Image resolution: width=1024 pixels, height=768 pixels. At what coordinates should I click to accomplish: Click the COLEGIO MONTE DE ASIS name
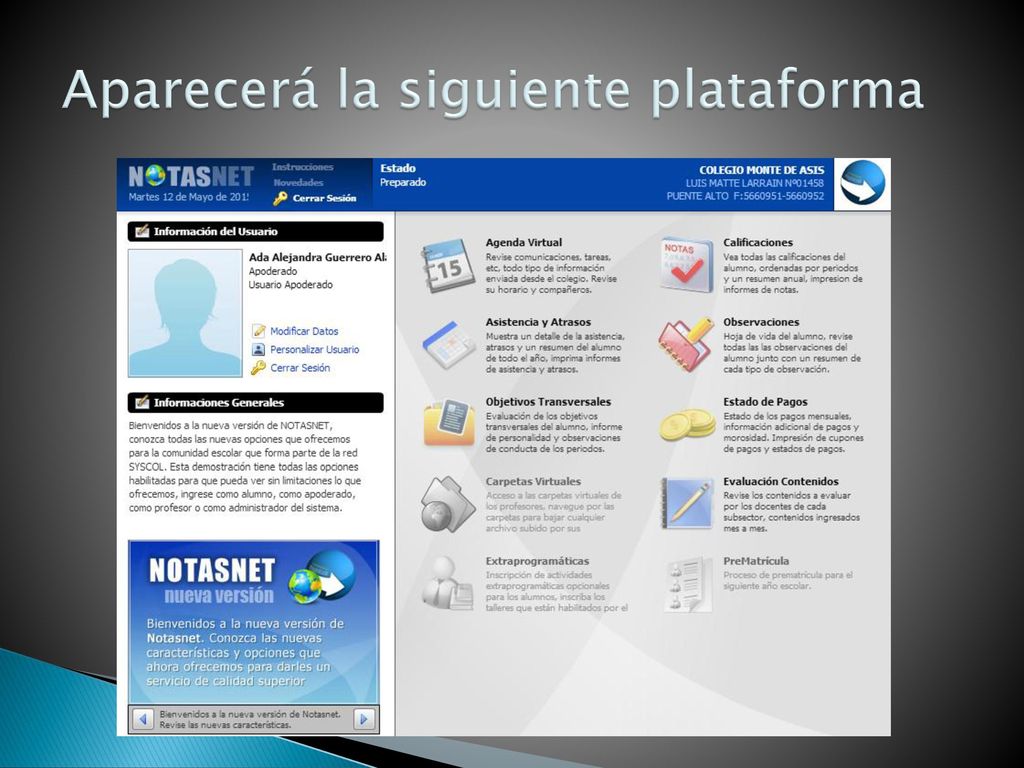point(761,170)
